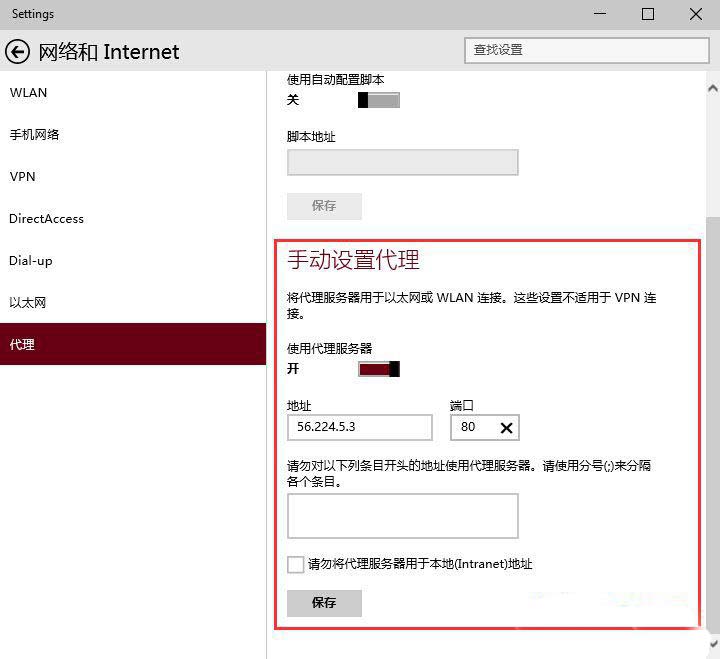Clear the port field with the X
720x659 pixels.
click(x=506, y=428)
